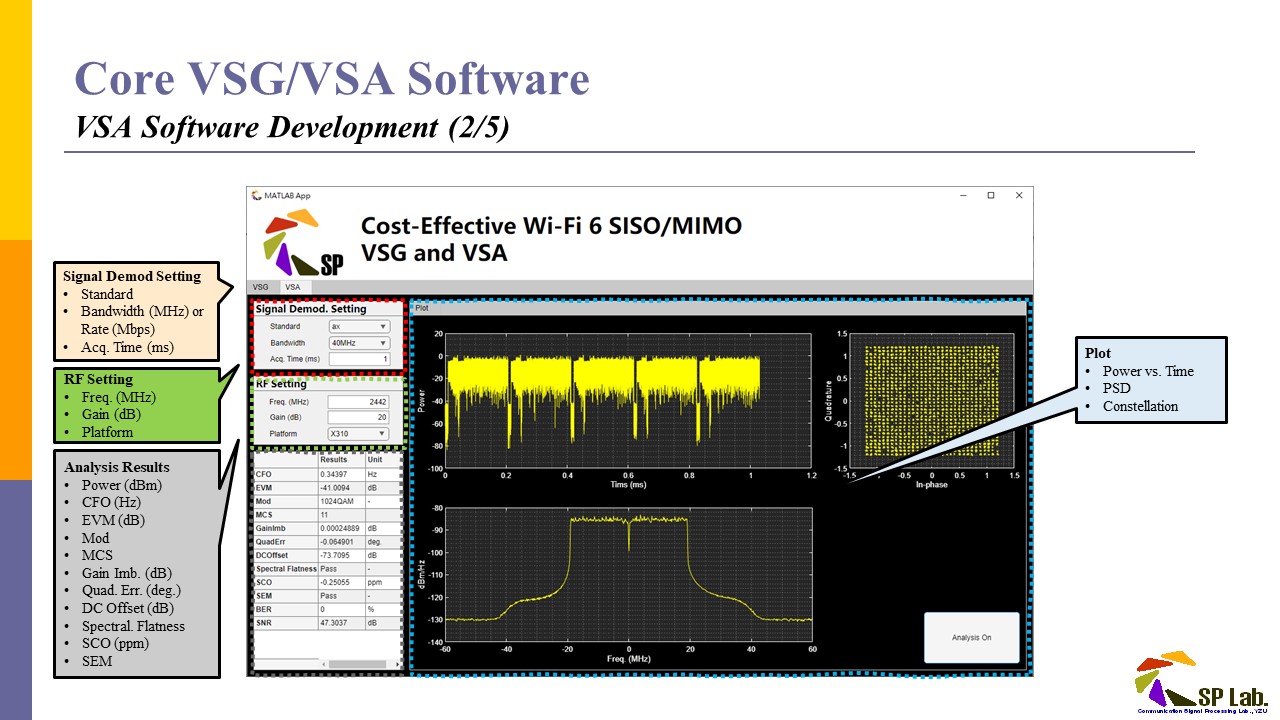The image size is (1280, 720).
Task: Click the SP logo in the app header
Action: click(x=304, y=241)
